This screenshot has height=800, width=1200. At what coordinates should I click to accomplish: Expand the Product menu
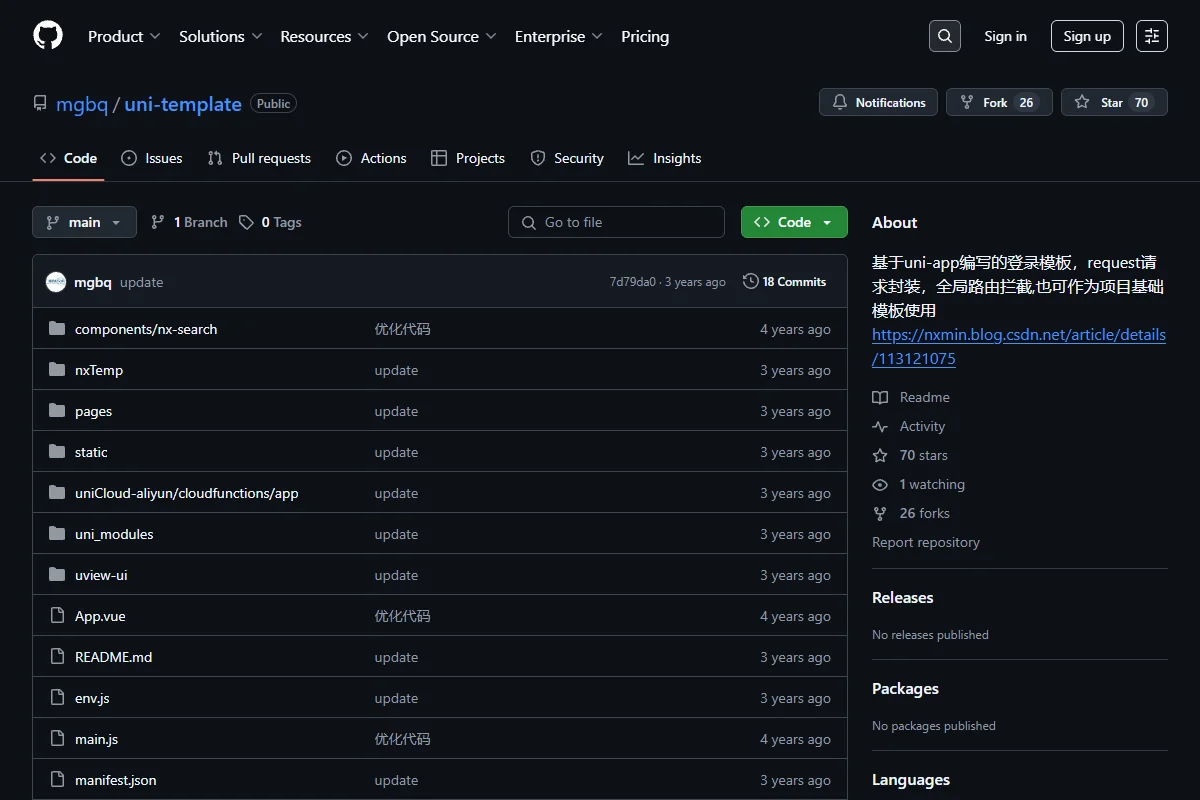coord(124,36)
